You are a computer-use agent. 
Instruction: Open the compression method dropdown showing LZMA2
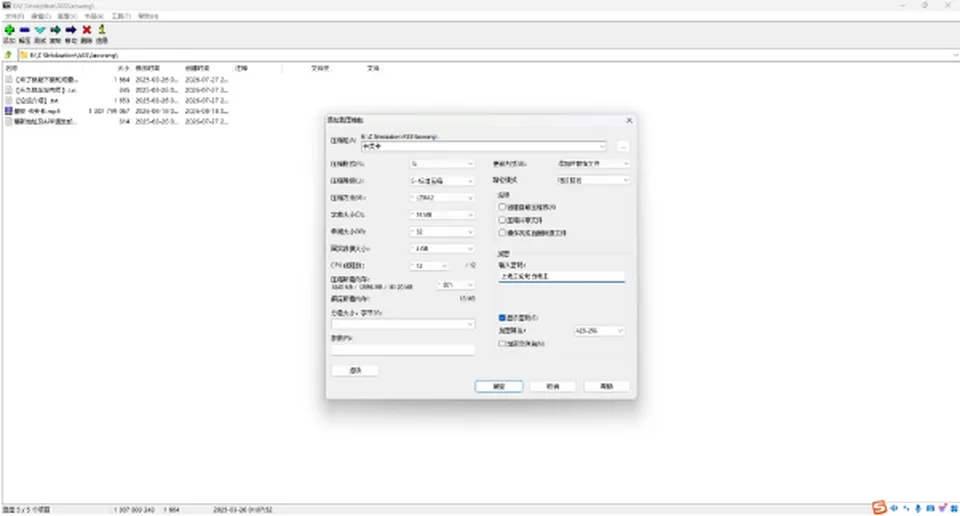tap(442, 198)
